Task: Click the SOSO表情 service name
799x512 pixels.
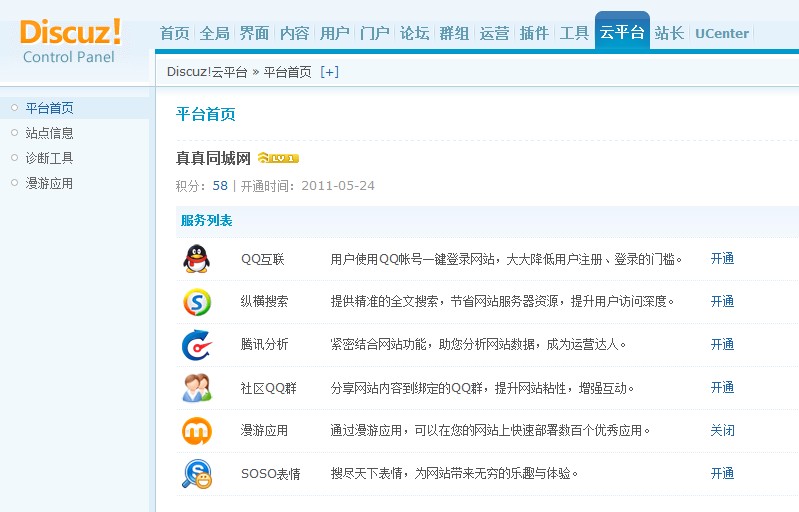Action: coord(271,474)
